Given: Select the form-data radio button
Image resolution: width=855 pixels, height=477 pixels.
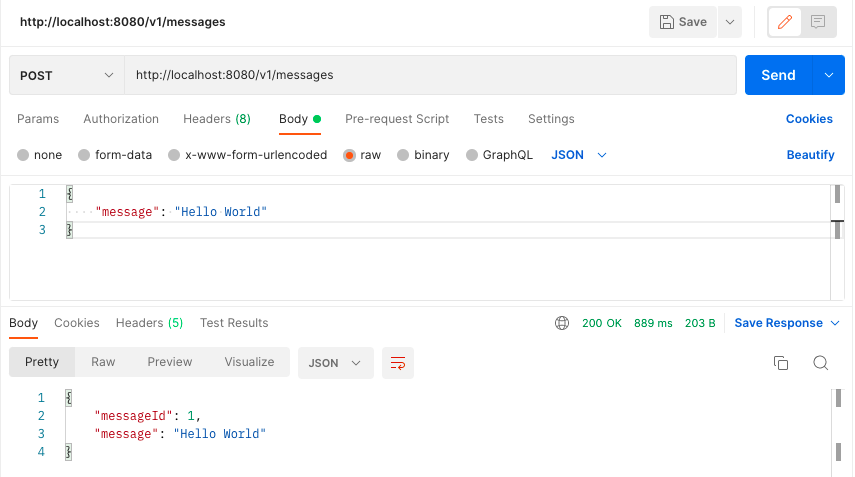Looking at the screenshot, I should point(84,155).
